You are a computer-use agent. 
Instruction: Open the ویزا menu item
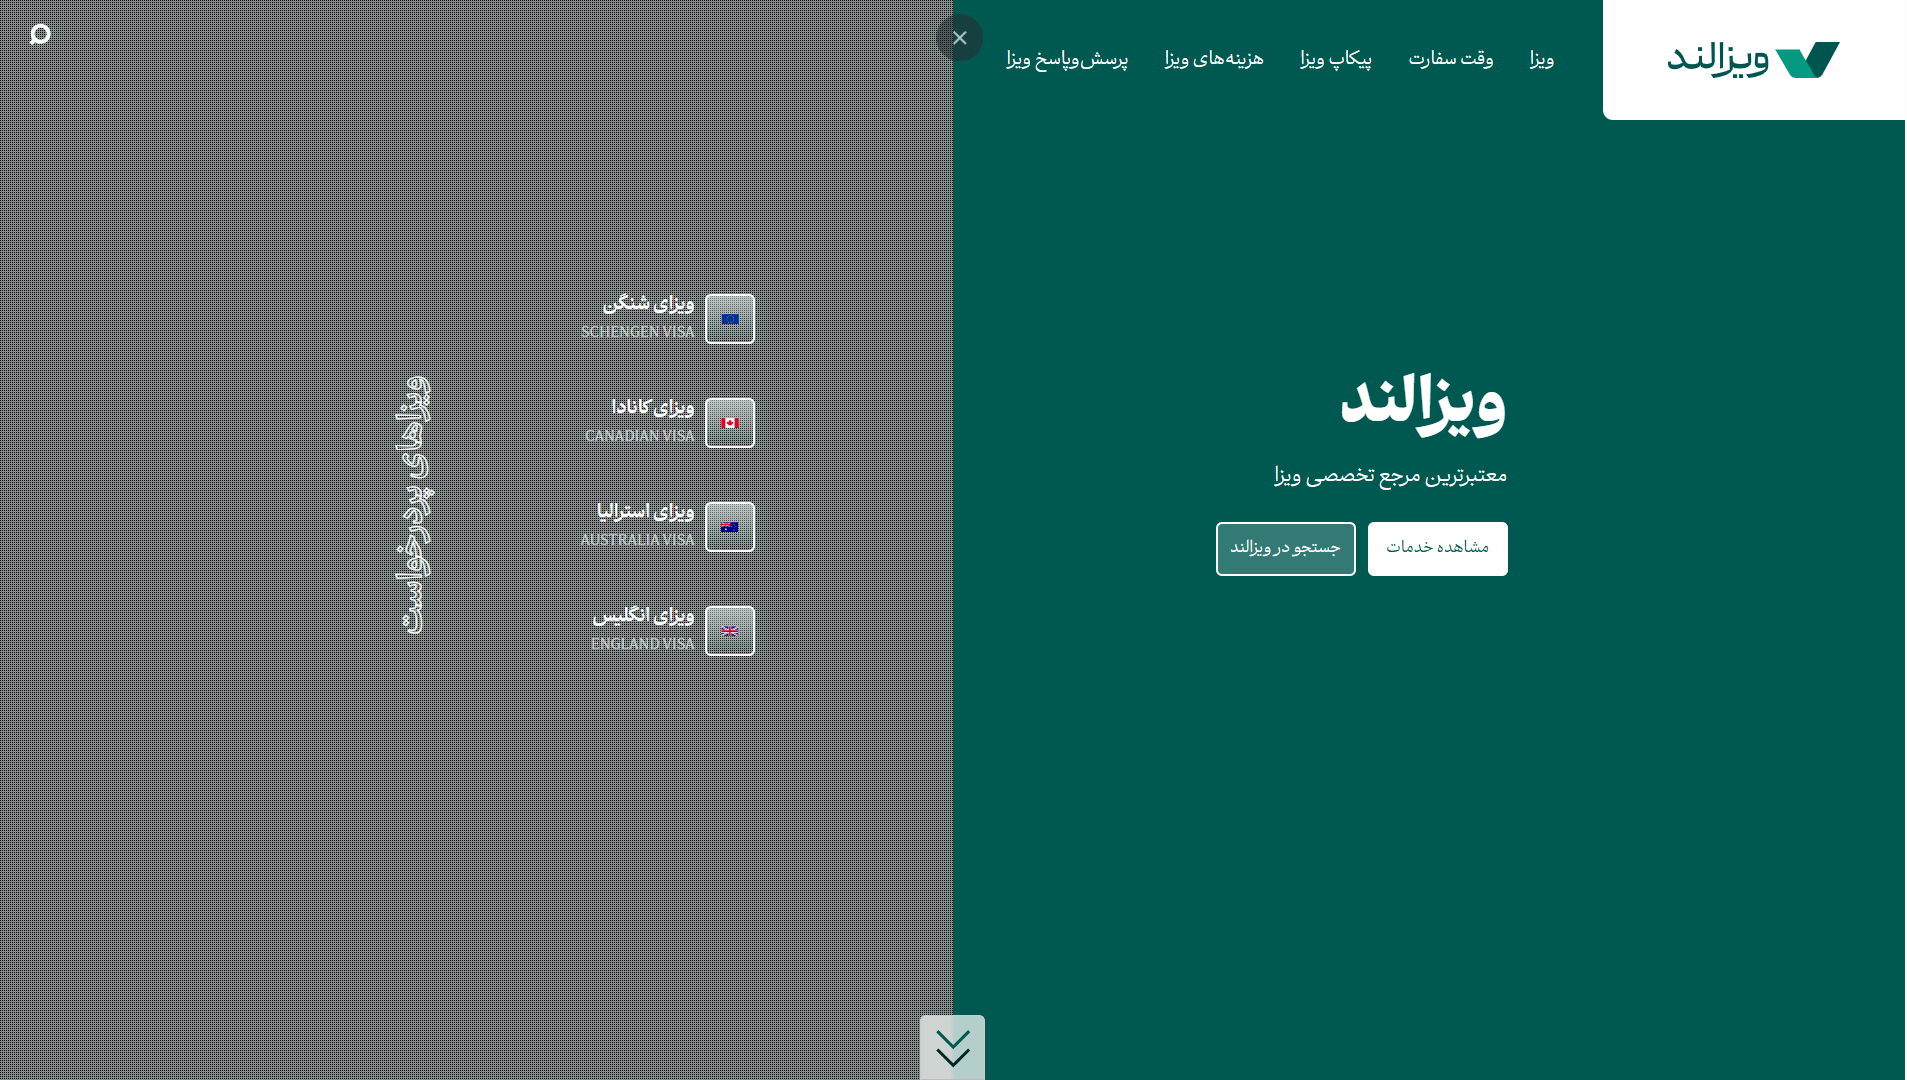pos(1541,59)
